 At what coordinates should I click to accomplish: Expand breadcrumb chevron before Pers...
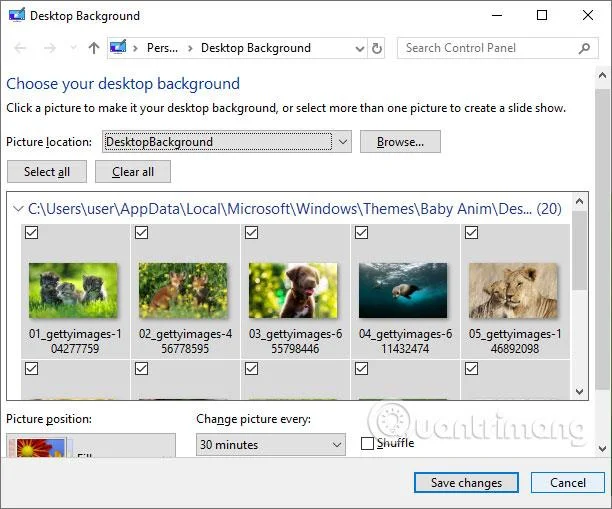point(135,48)
